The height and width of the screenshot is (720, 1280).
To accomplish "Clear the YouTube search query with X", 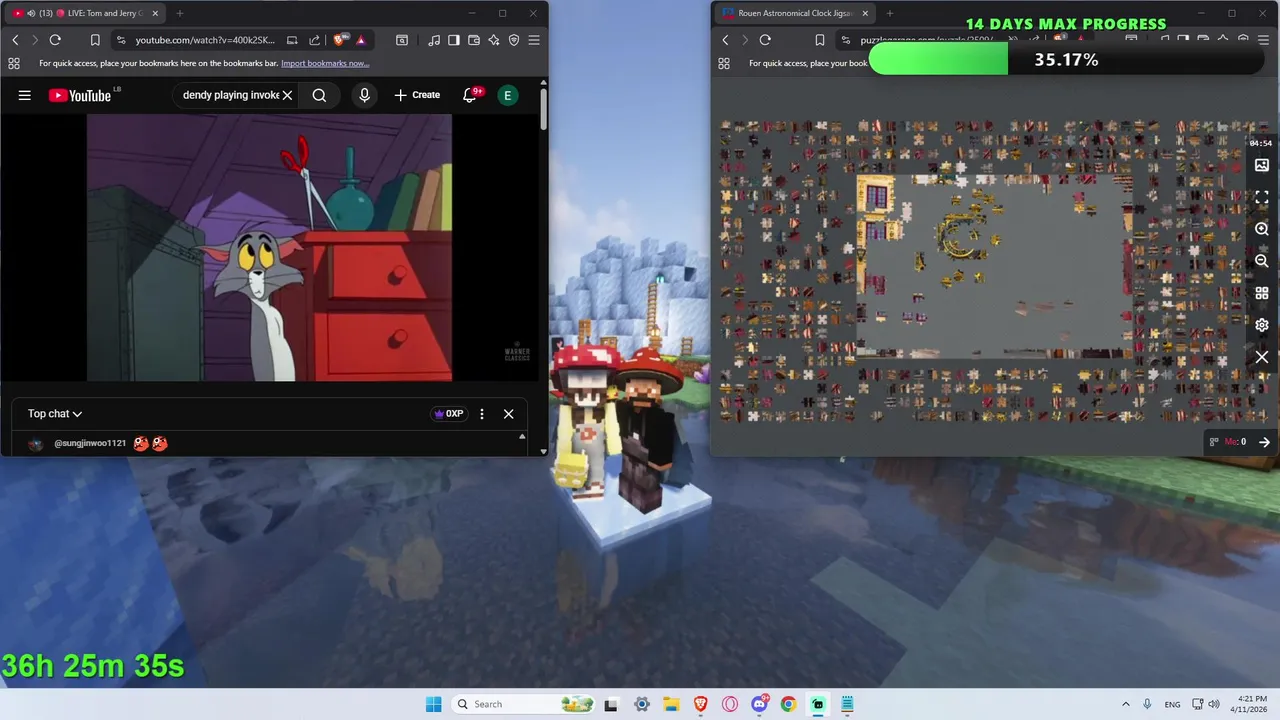I will click(x=287, y=95).
